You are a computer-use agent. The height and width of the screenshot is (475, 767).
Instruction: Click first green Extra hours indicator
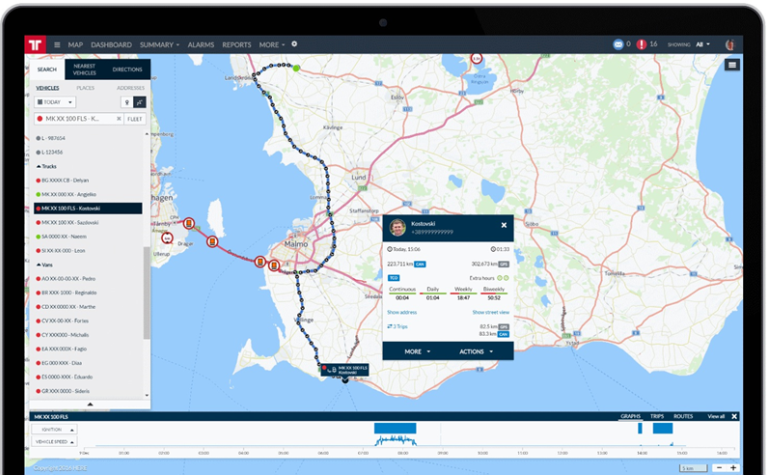(x=500, y=277)
